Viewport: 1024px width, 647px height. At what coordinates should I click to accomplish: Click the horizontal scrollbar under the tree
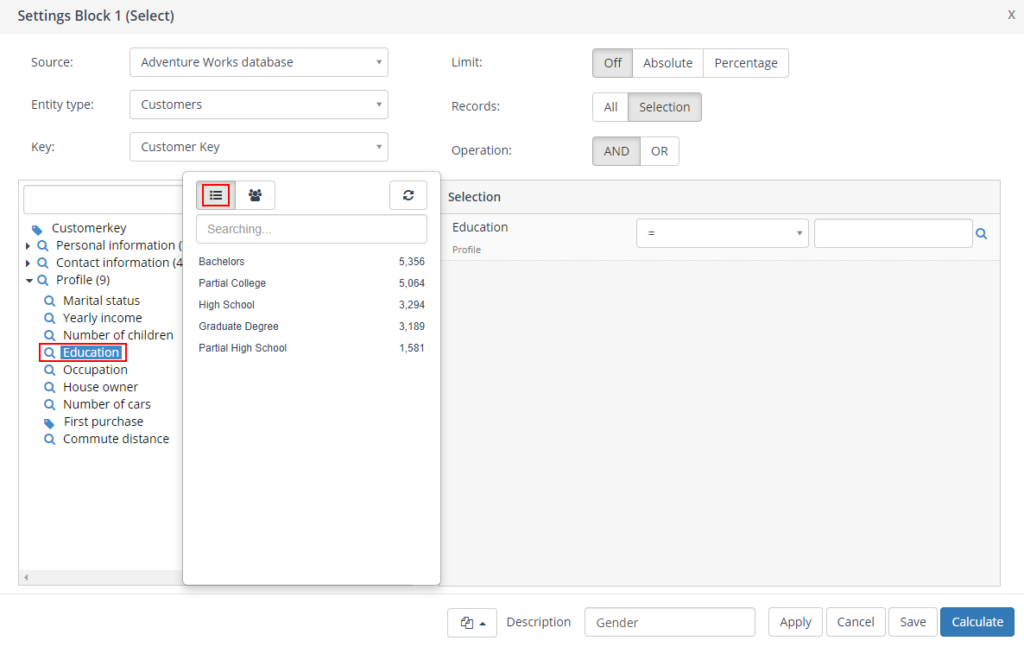tap(100, 578)
